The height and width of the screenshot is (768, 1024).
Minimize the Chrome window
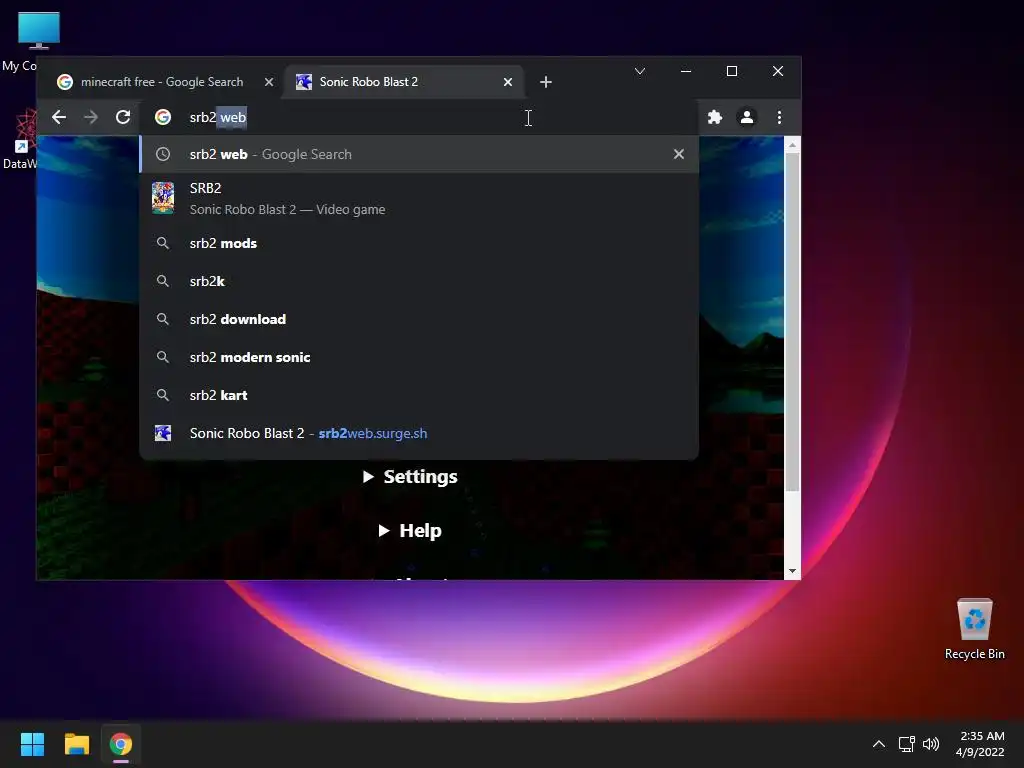point(686,71)
